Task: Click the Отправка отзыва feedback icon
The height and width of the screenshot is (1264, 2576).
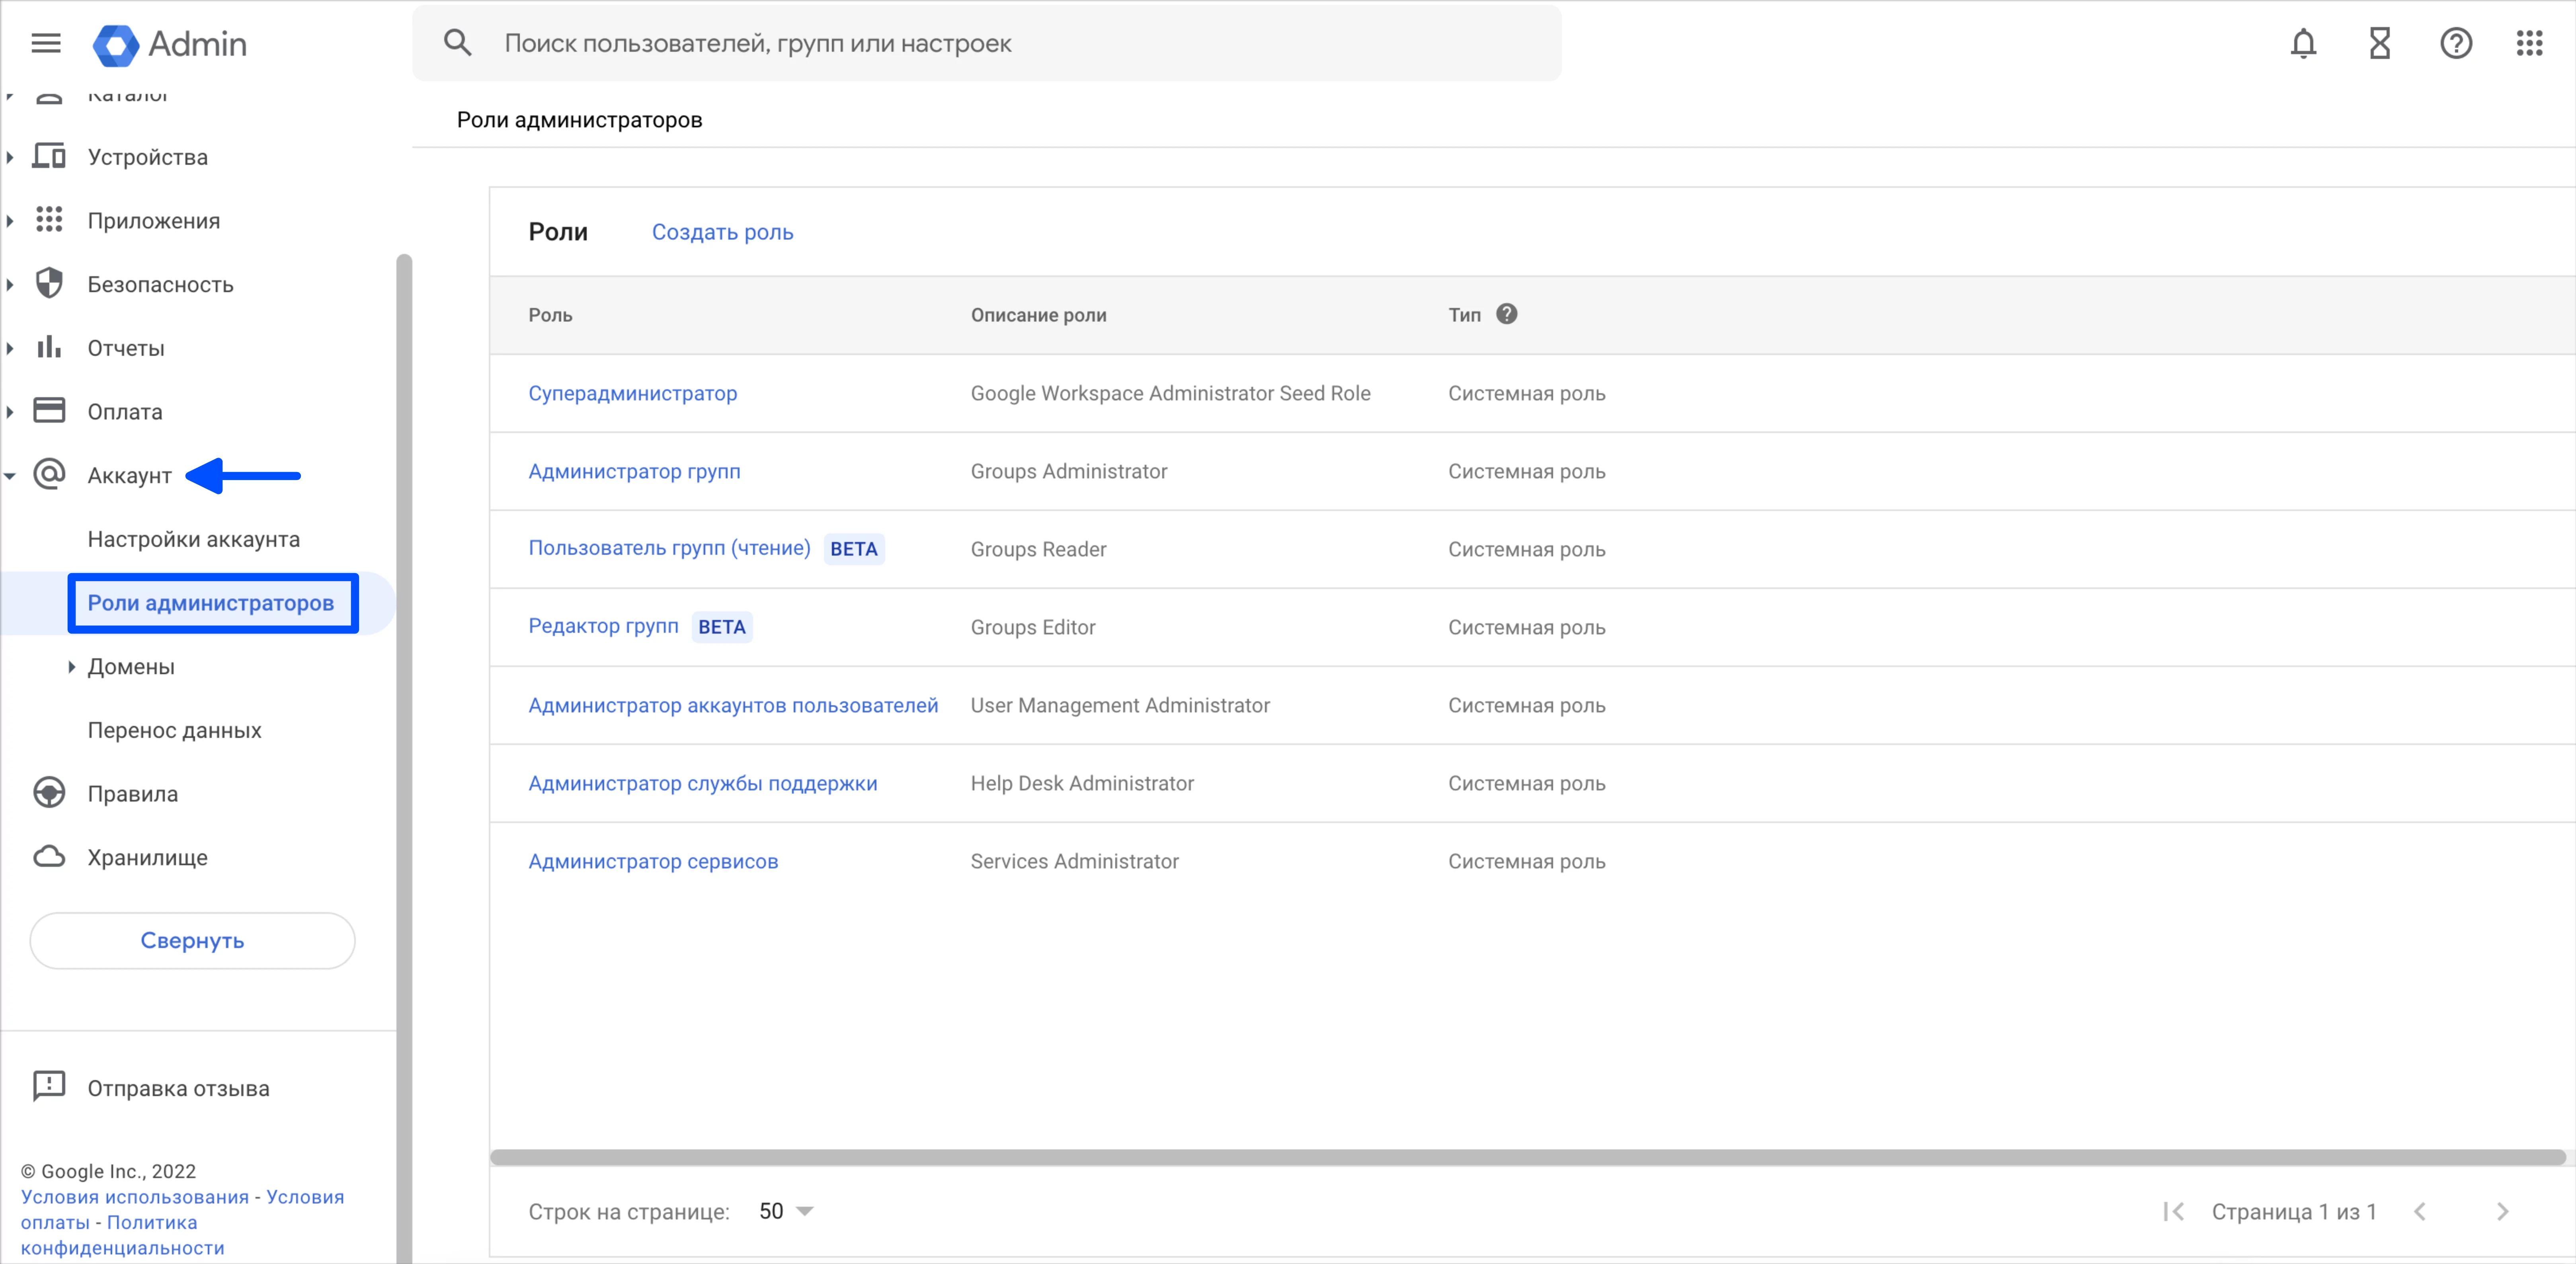Action: pyautogui.click(x=49, y=1086)
